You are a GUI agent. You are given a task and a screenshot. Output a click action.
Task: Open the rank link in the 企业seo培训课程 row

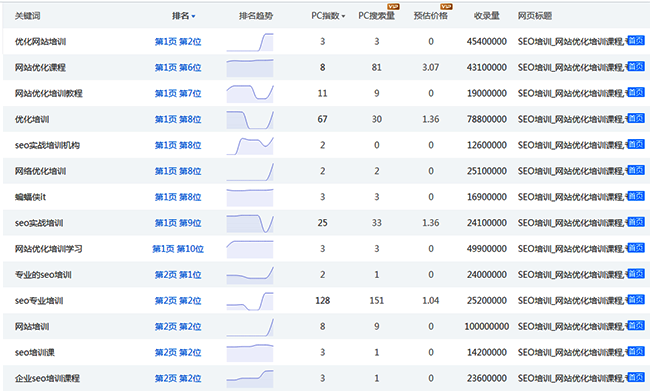tap(178, 379)
